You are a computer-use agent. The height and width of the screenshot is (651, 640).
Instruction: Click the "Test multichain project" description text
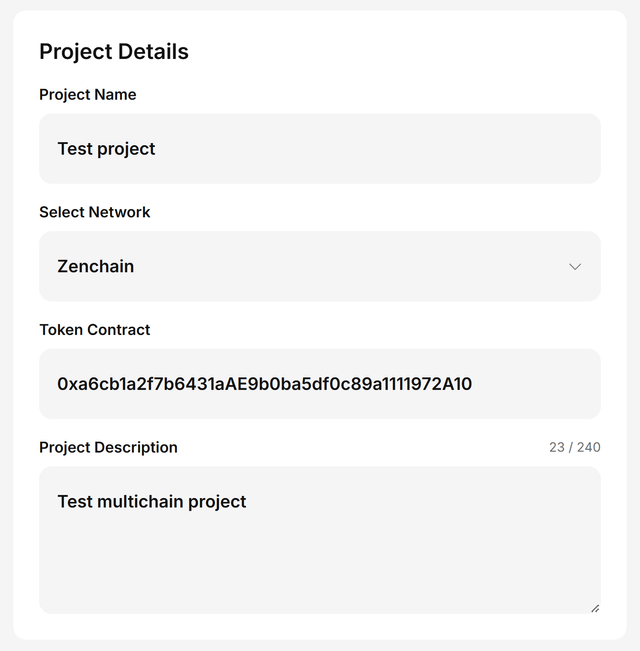[151, 502]
